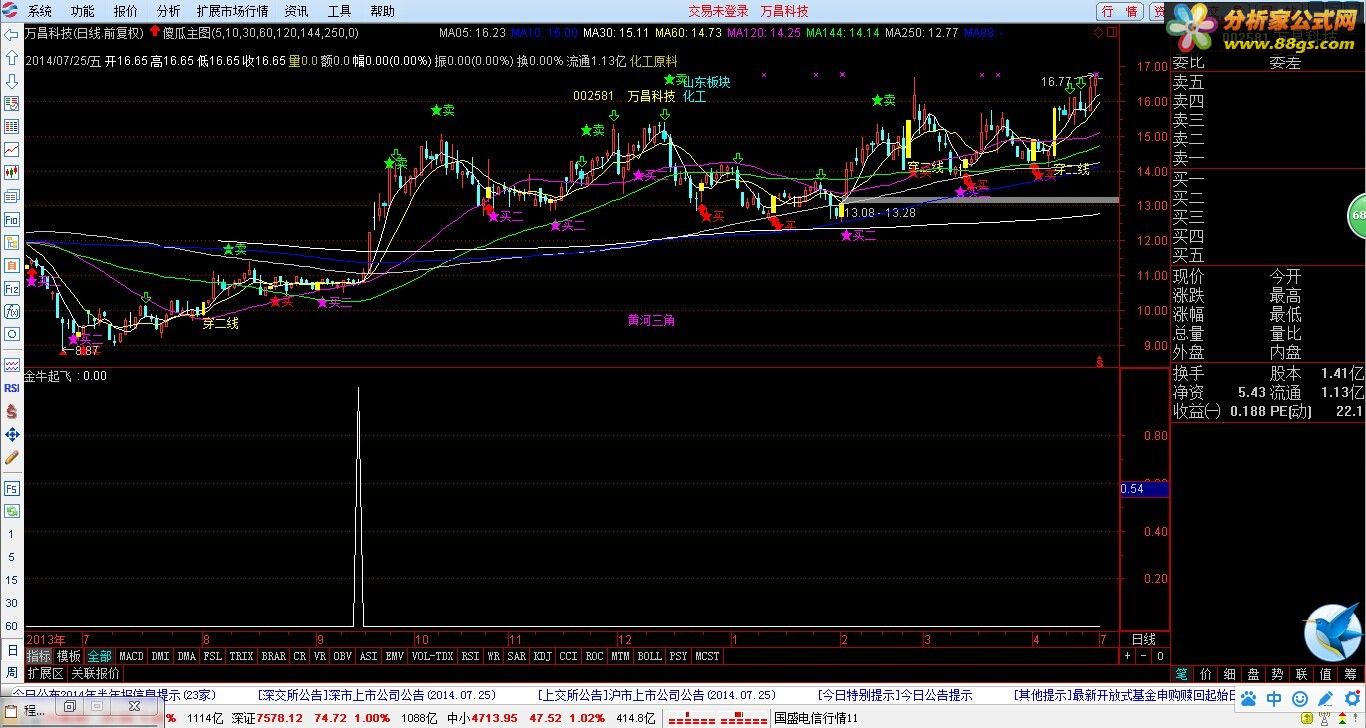Open the f(x) formula icon
The width and height of the screenshot is (1366, 728).
[x=11, y=311]
